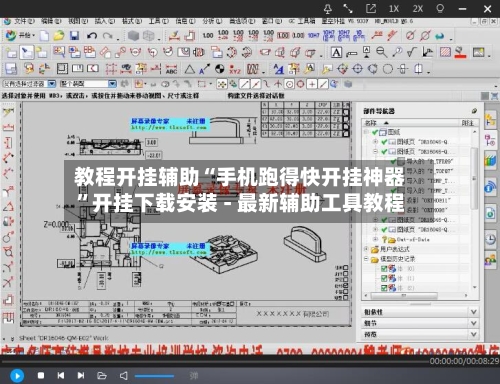
Task: Insert a raster image with the picture icon
Action: (x=478, y=52)
